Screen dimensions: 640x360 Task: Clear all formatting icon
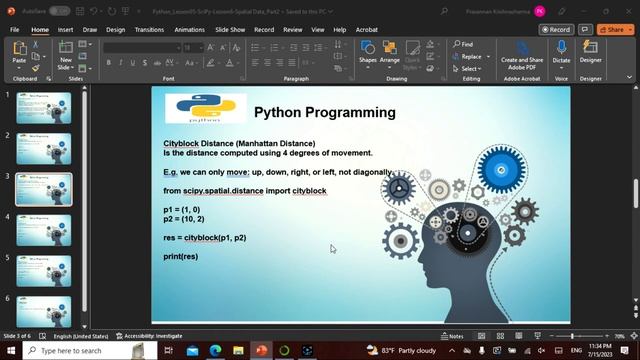pos(236,48)
